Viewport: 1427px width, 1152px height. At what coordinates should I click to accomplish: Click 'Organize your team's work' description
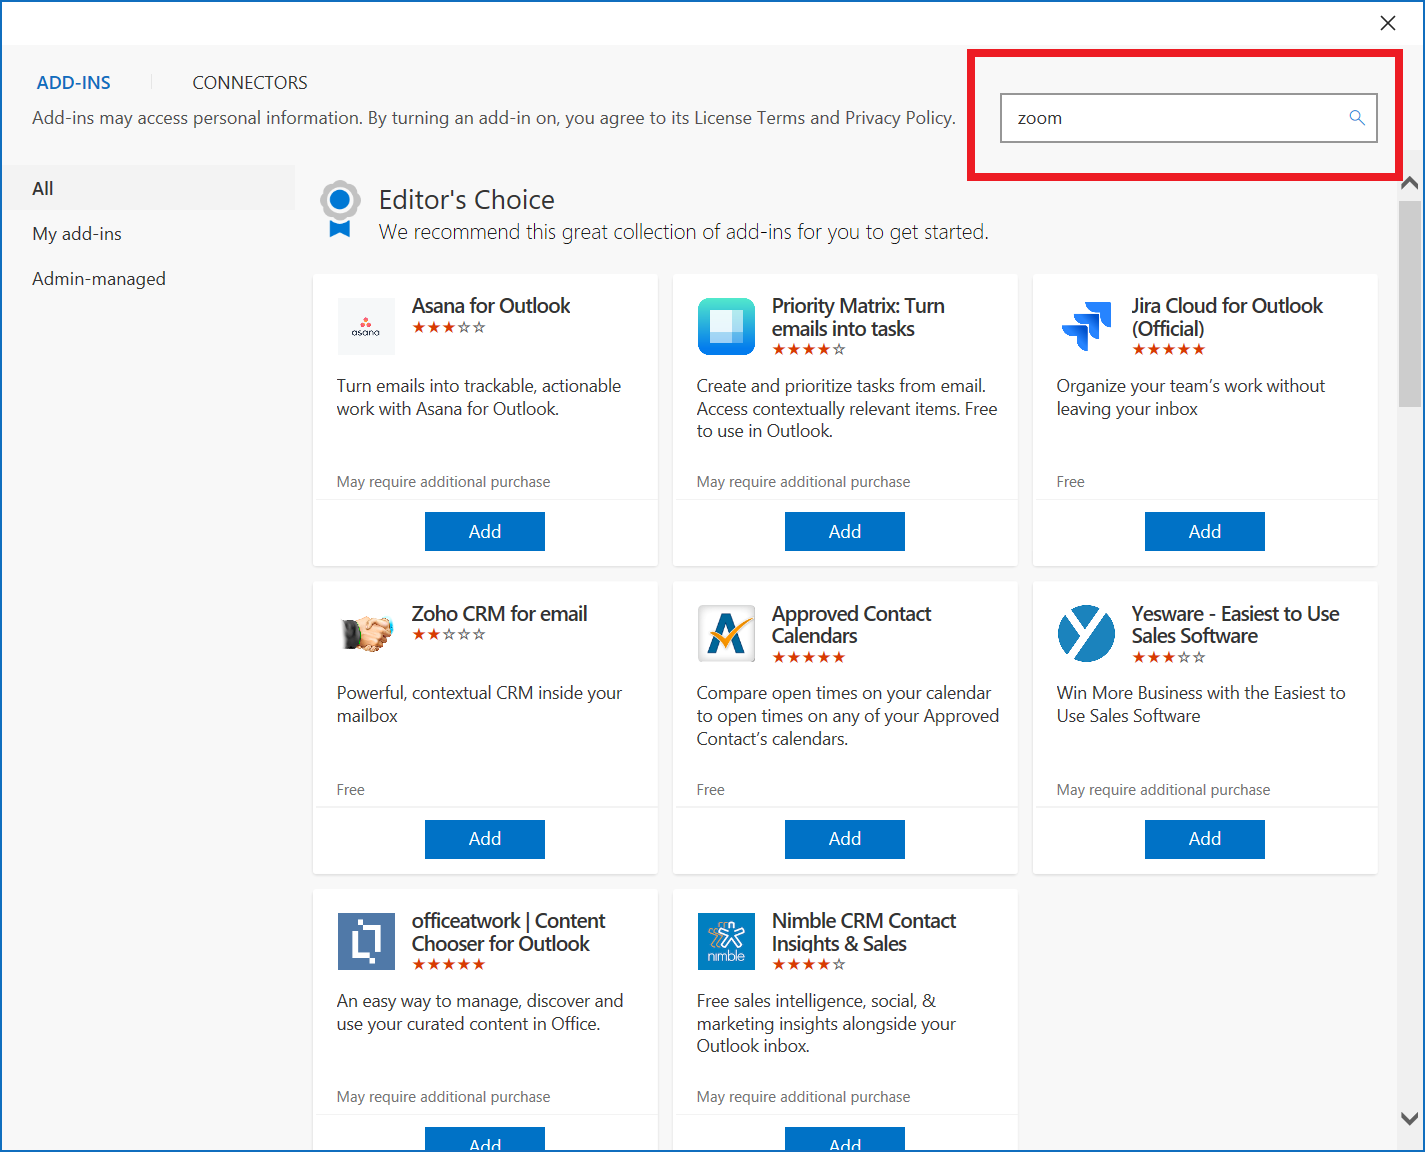pyautogui.click(x=1190, y=398)
